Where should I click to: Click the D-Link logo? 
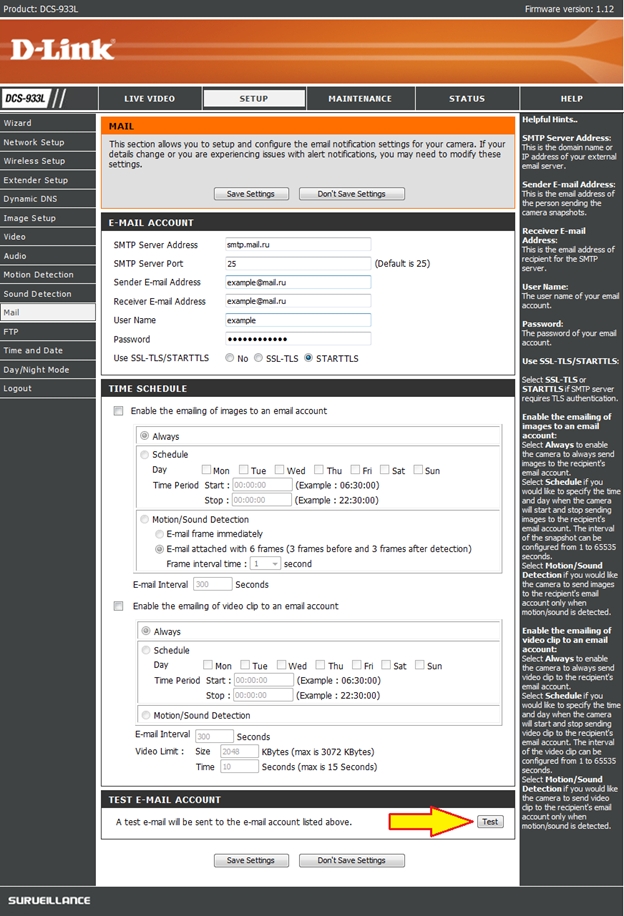64,49
